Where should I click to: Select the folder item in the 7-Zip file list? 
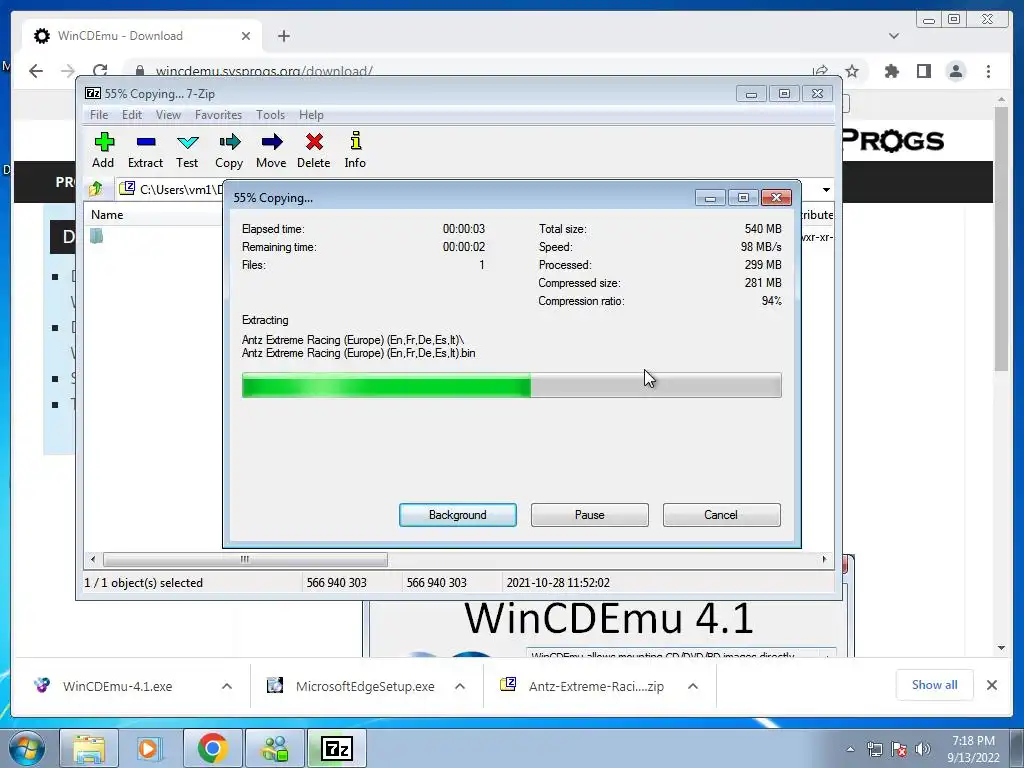[97, 236]
